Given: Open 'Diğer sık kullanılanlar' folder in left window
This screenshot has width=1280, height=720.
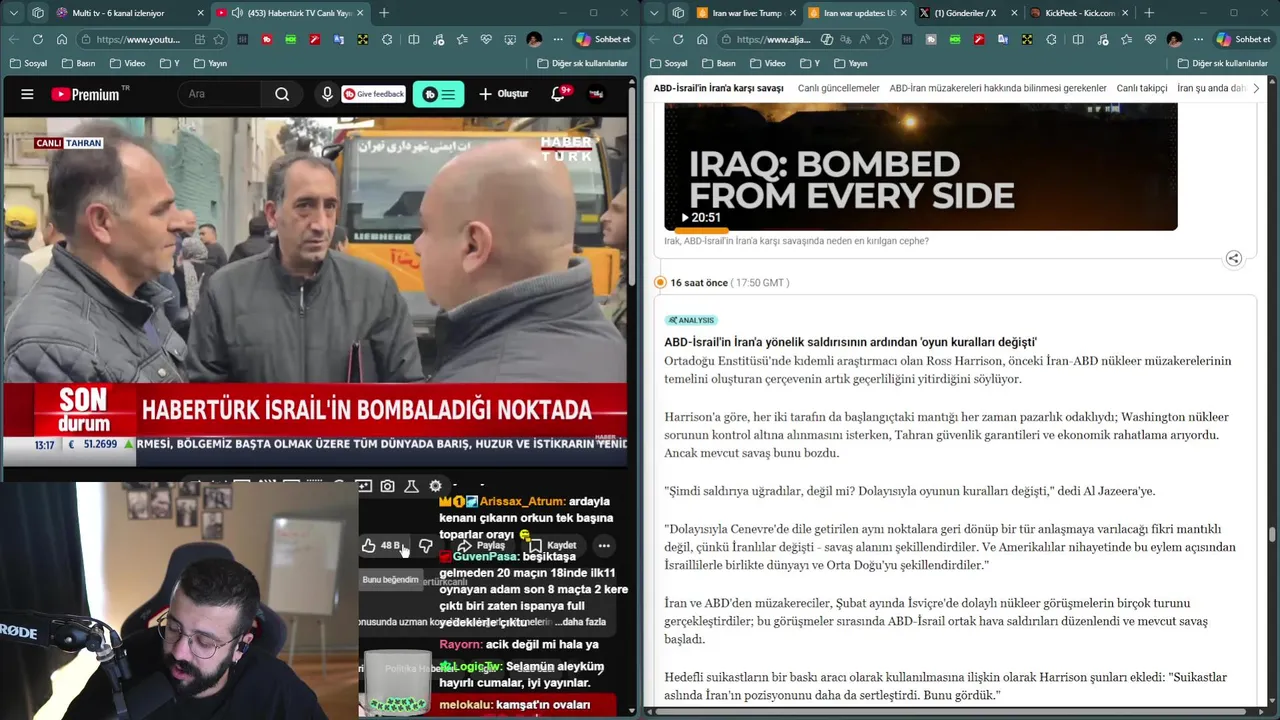Looking at the screenshot, I should (x=582, y=63).
